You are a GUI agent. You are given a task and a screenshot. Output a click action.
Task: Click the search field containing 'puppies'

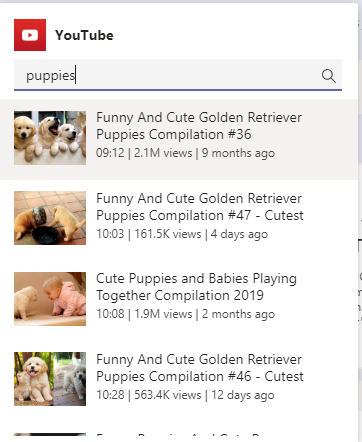tap(178, 75)
